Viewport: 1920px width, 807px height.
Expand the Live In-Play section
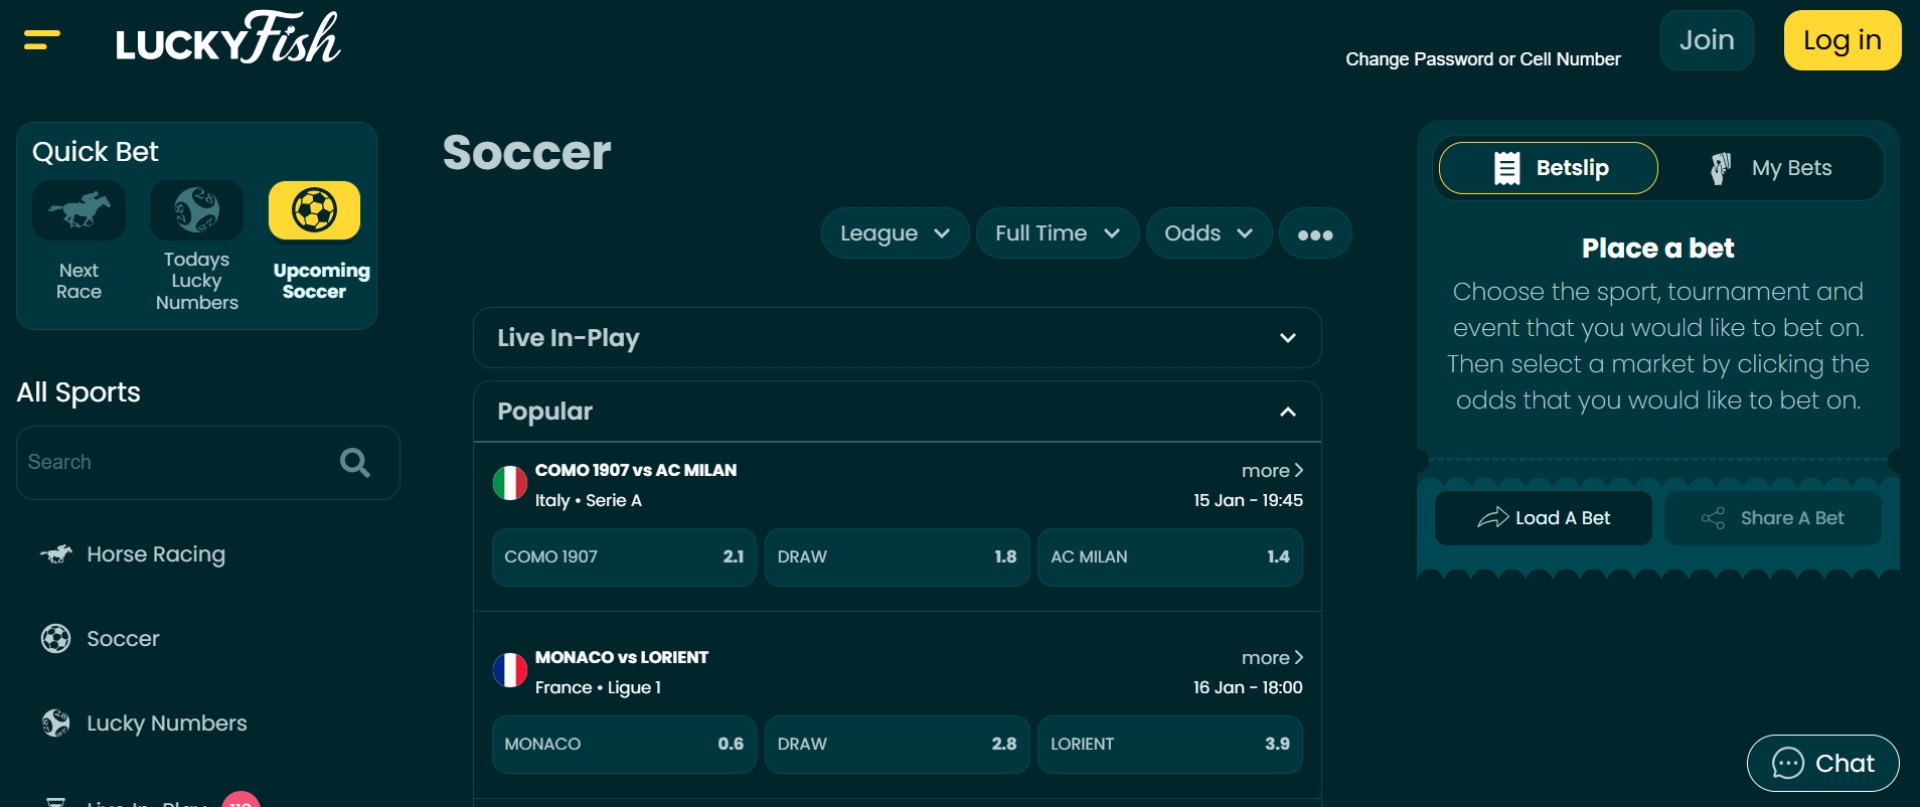click(x=1287, y=338)
